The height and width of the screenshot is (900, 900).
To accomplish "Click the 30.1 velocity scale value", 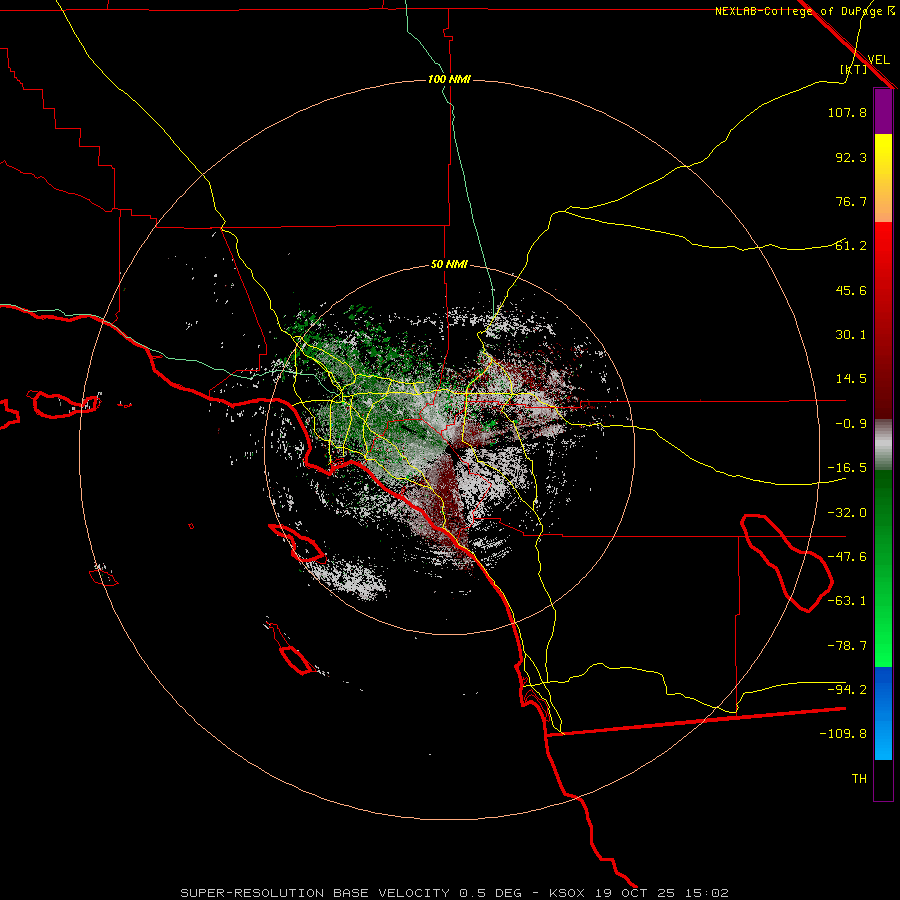I will pyautogui.click(x=851, y=335).
